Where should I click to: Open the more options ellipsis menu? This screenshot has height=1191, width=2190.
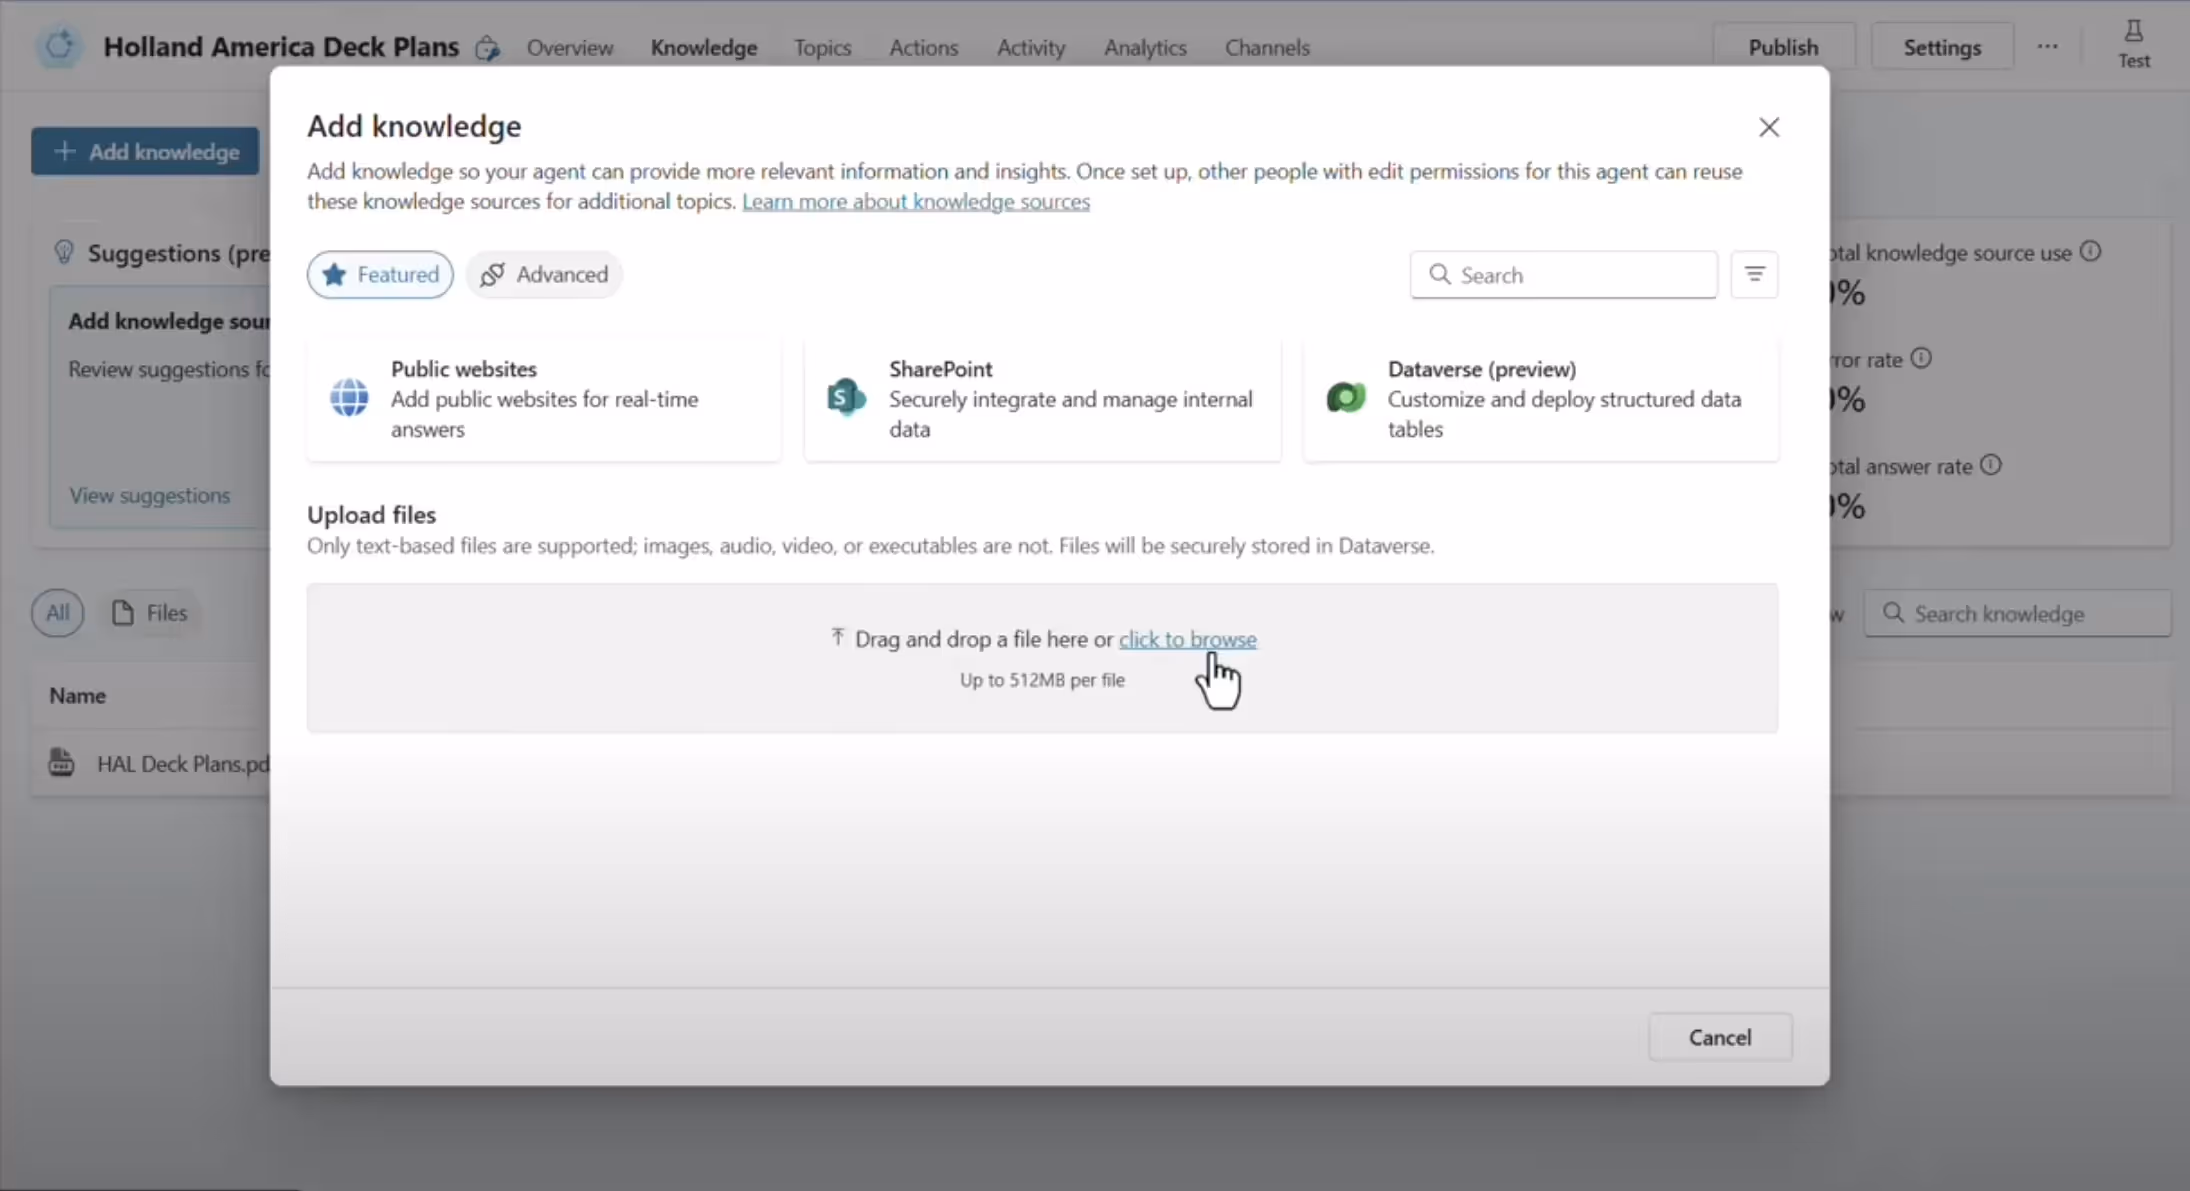2047,47
